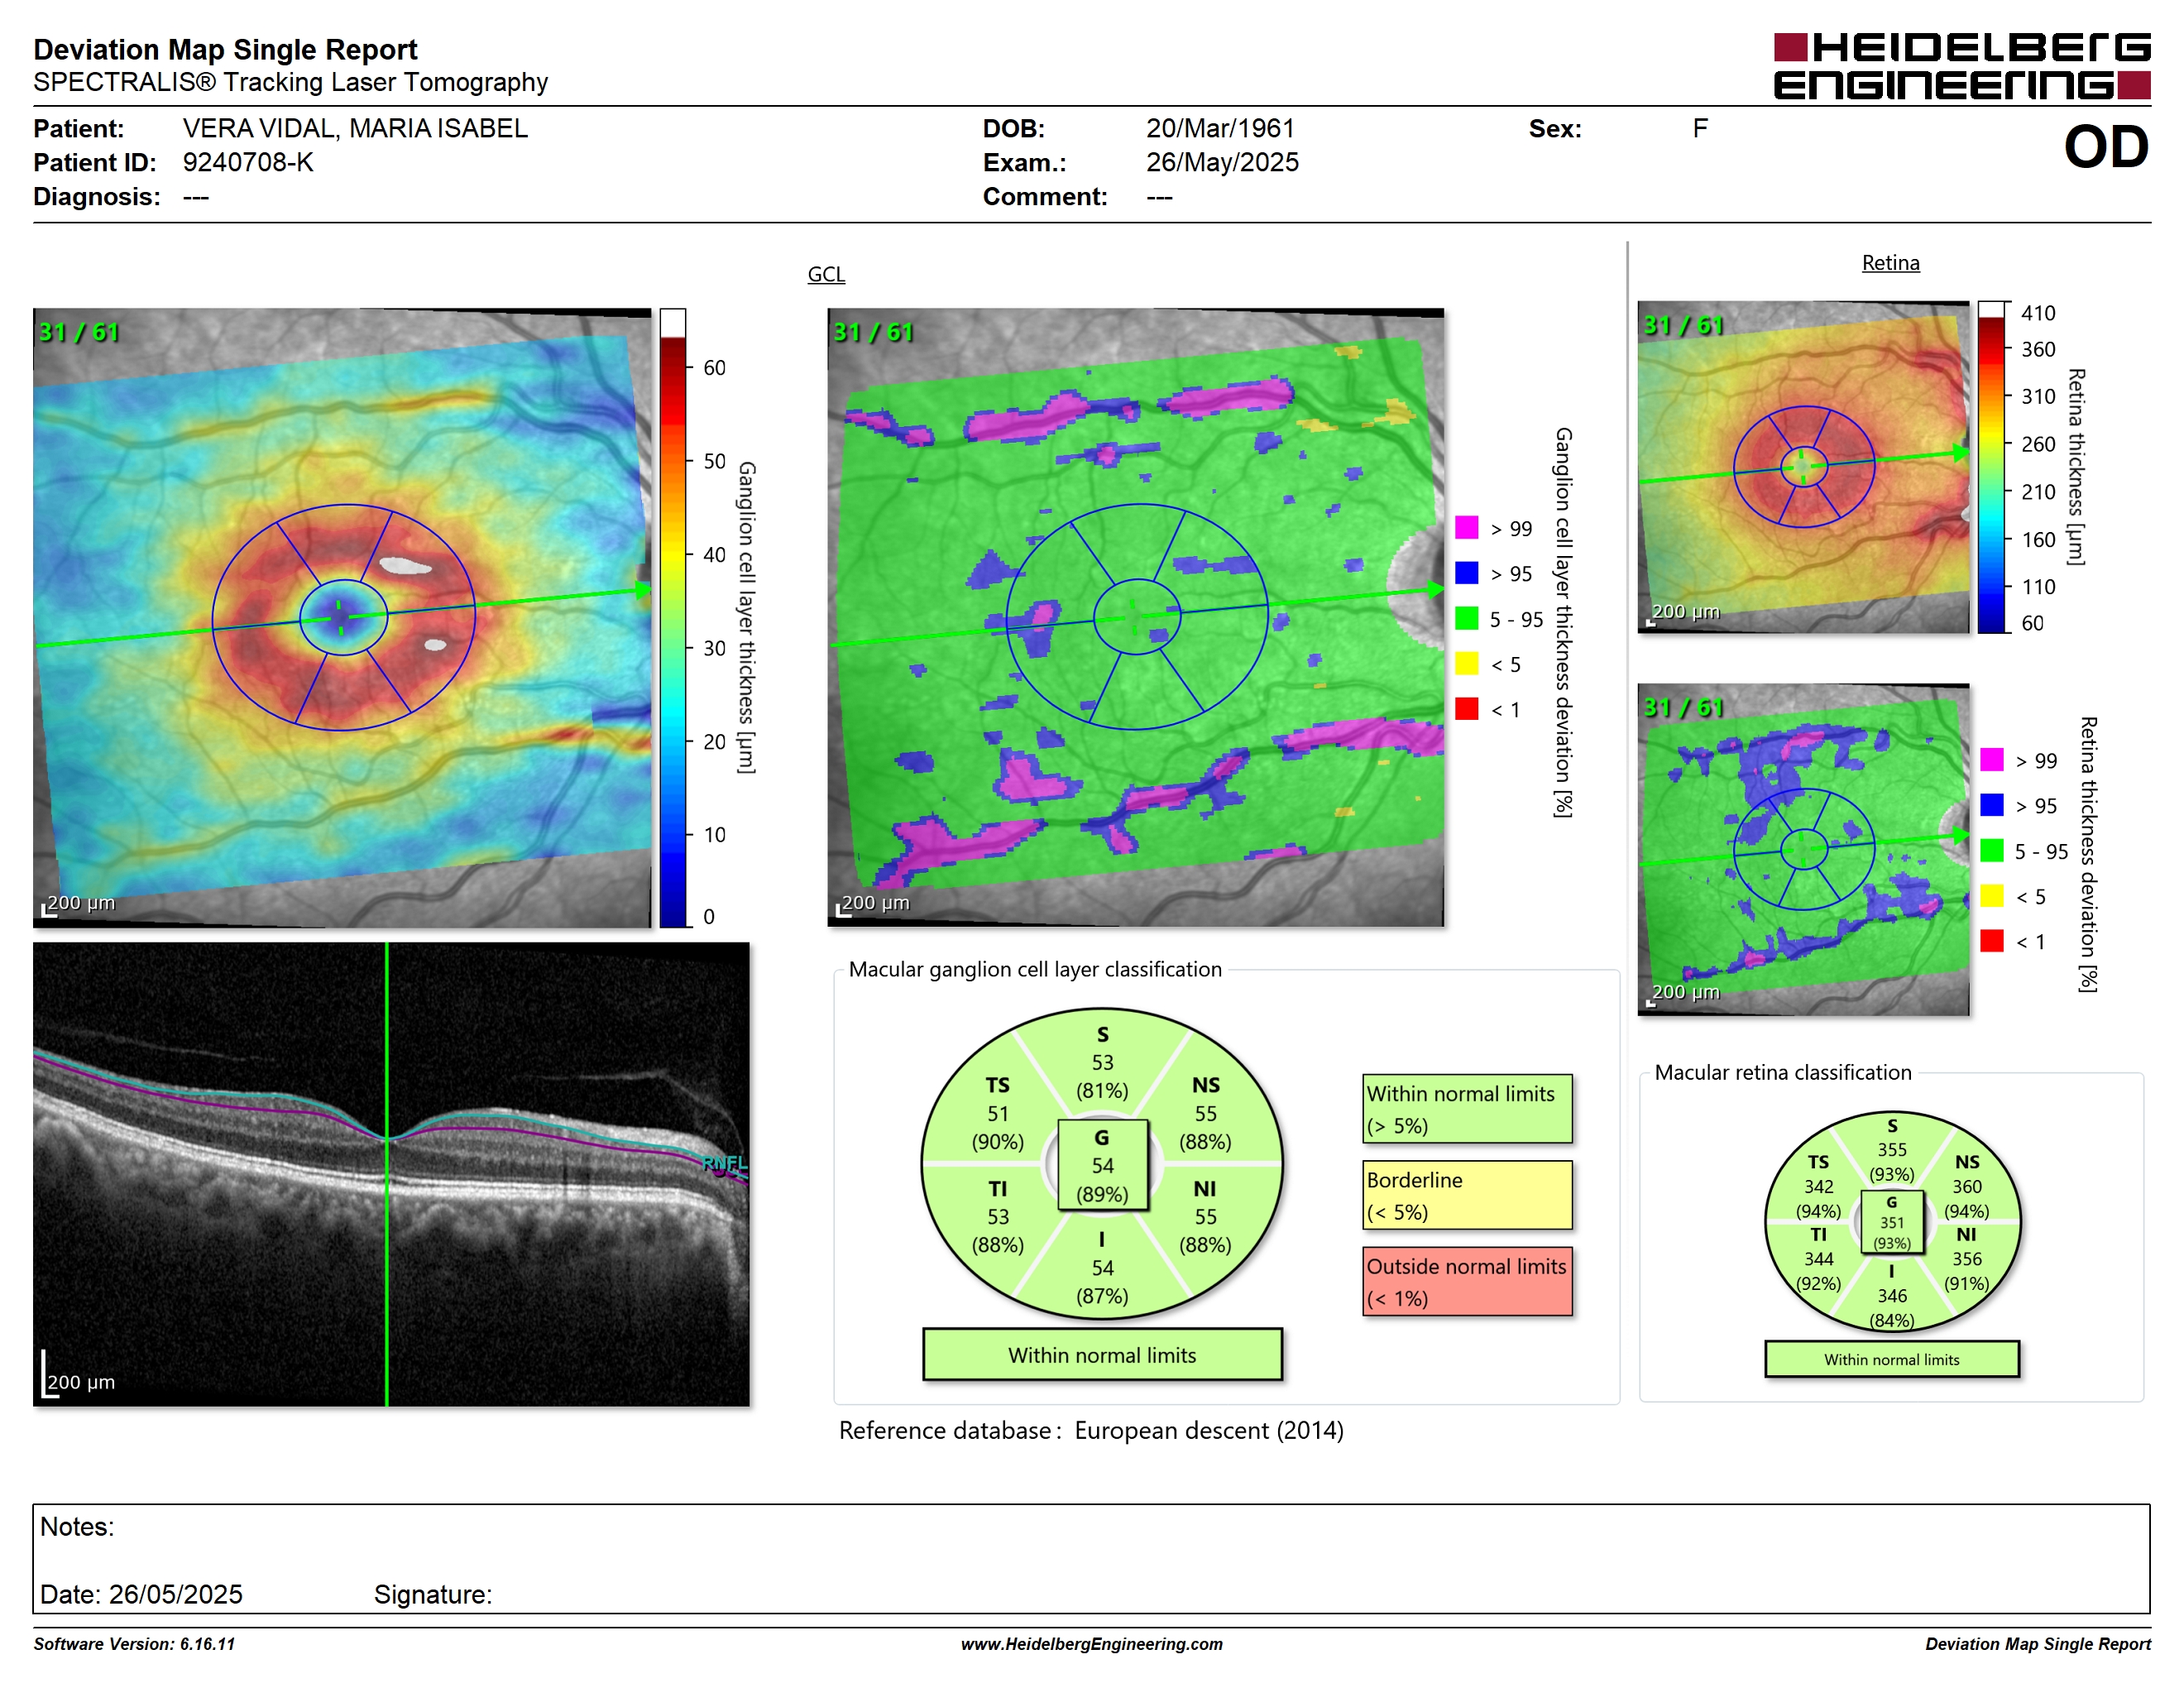Click blue '> 95' swatch in GCL deviation legend
Image resolution: width=2184 pixels, height=1688 pixels.
pyautogui.click(x=1467, y=573)
